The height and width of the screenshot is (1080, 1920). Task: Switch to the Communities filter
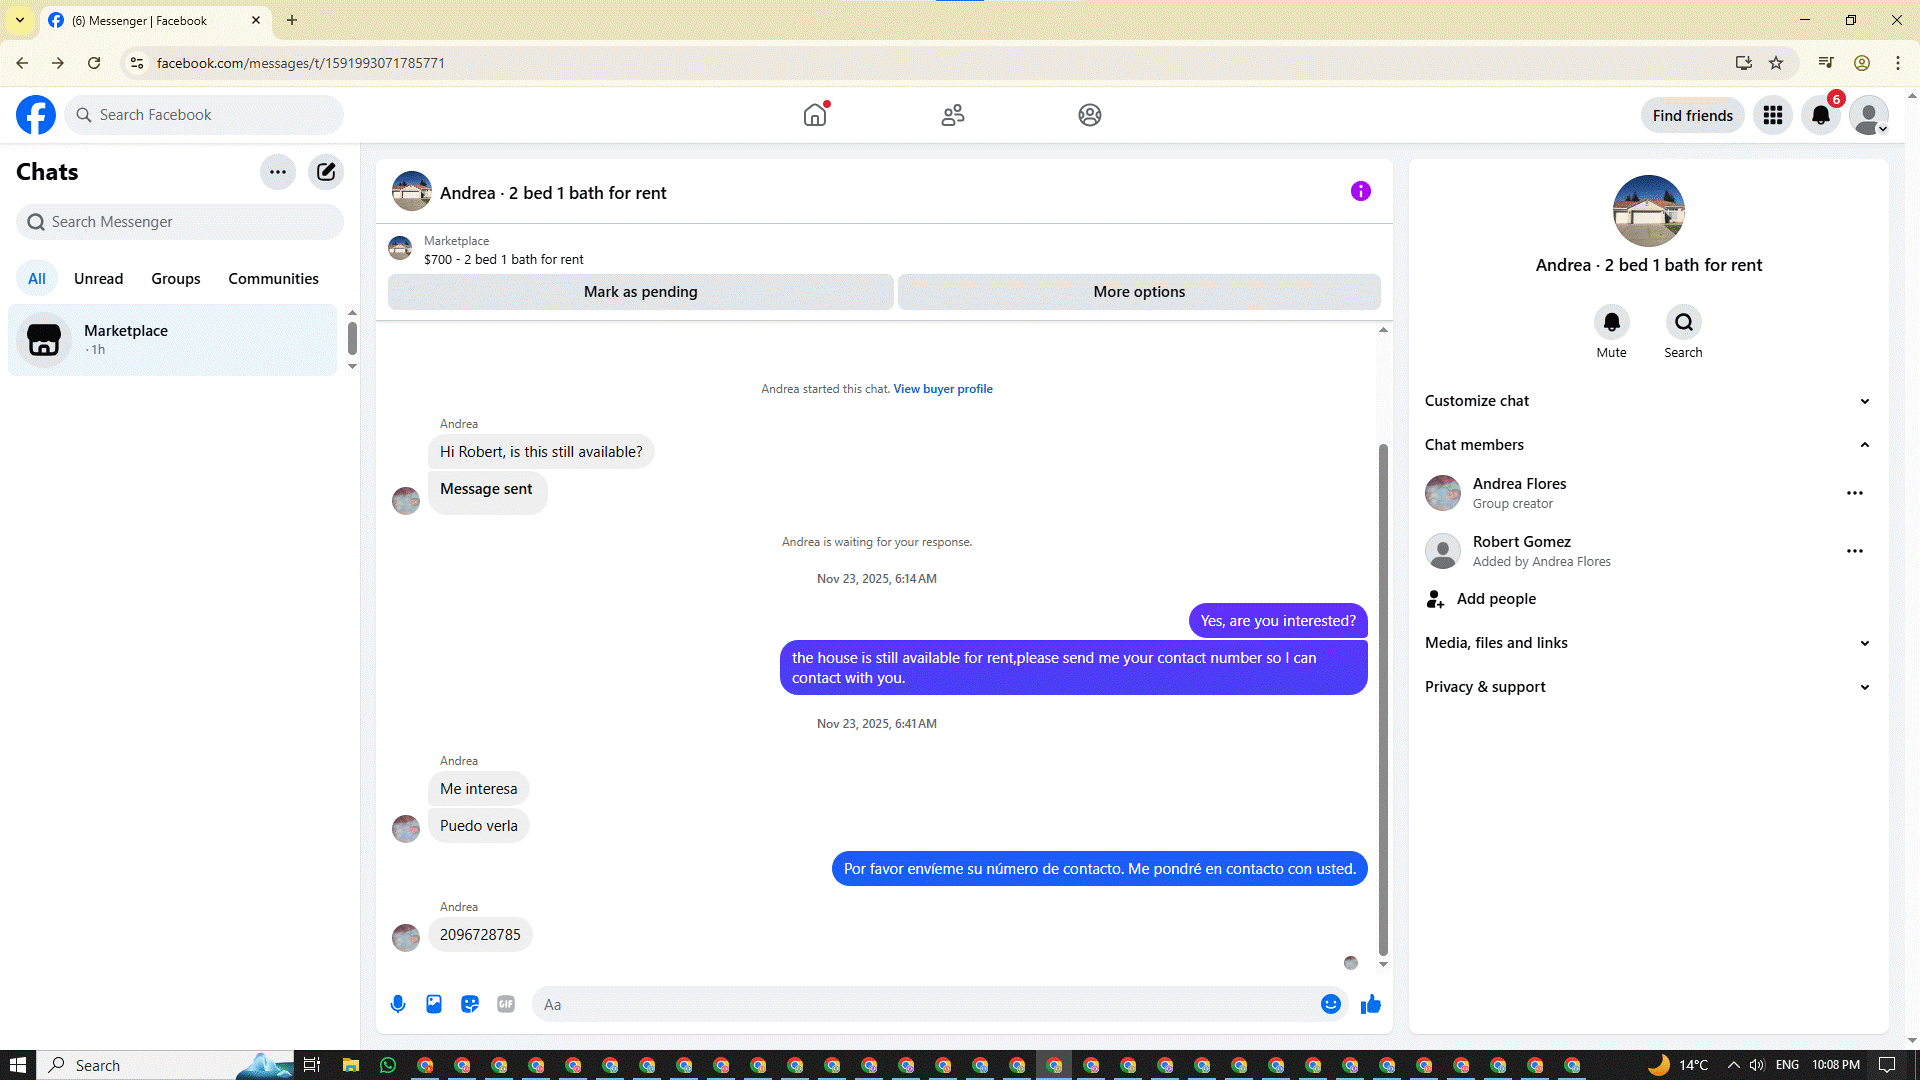(273, 279)
